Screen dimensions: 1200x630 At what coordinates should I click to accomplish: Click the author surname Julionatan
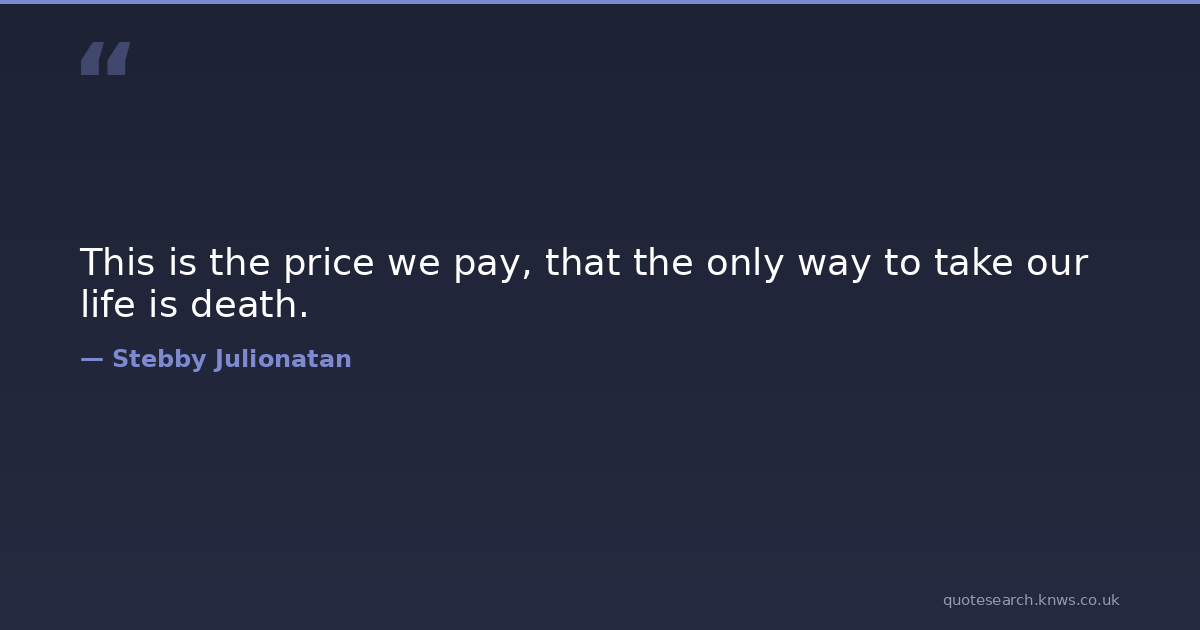click(283, 359)
